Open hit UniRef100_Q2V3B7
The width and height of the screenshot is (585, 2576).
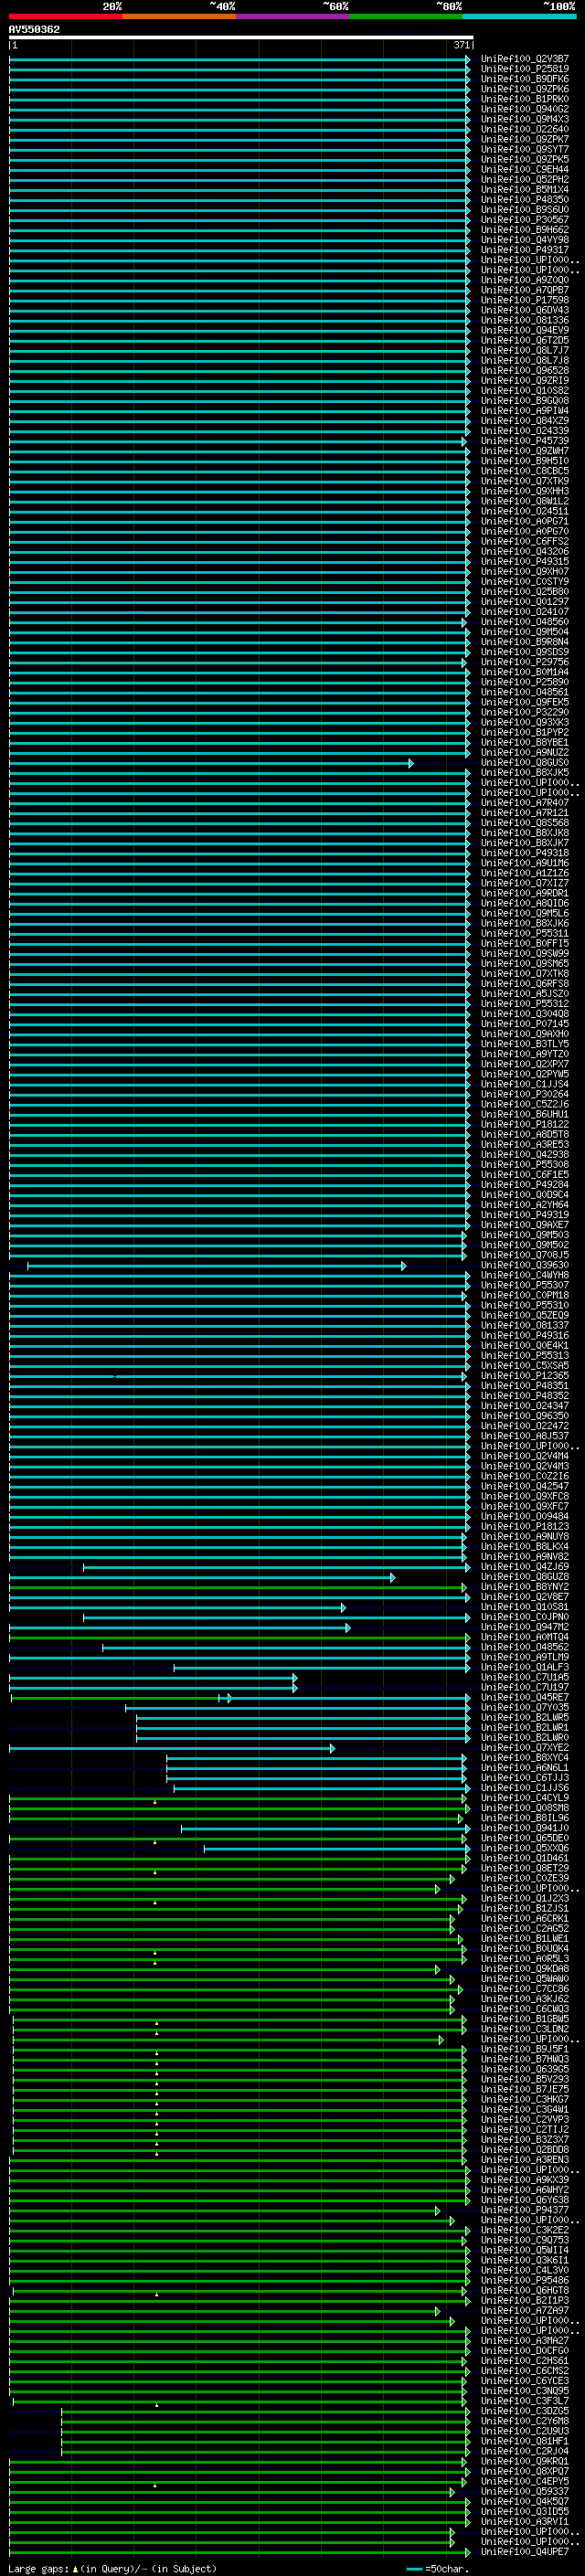point(525,59)
